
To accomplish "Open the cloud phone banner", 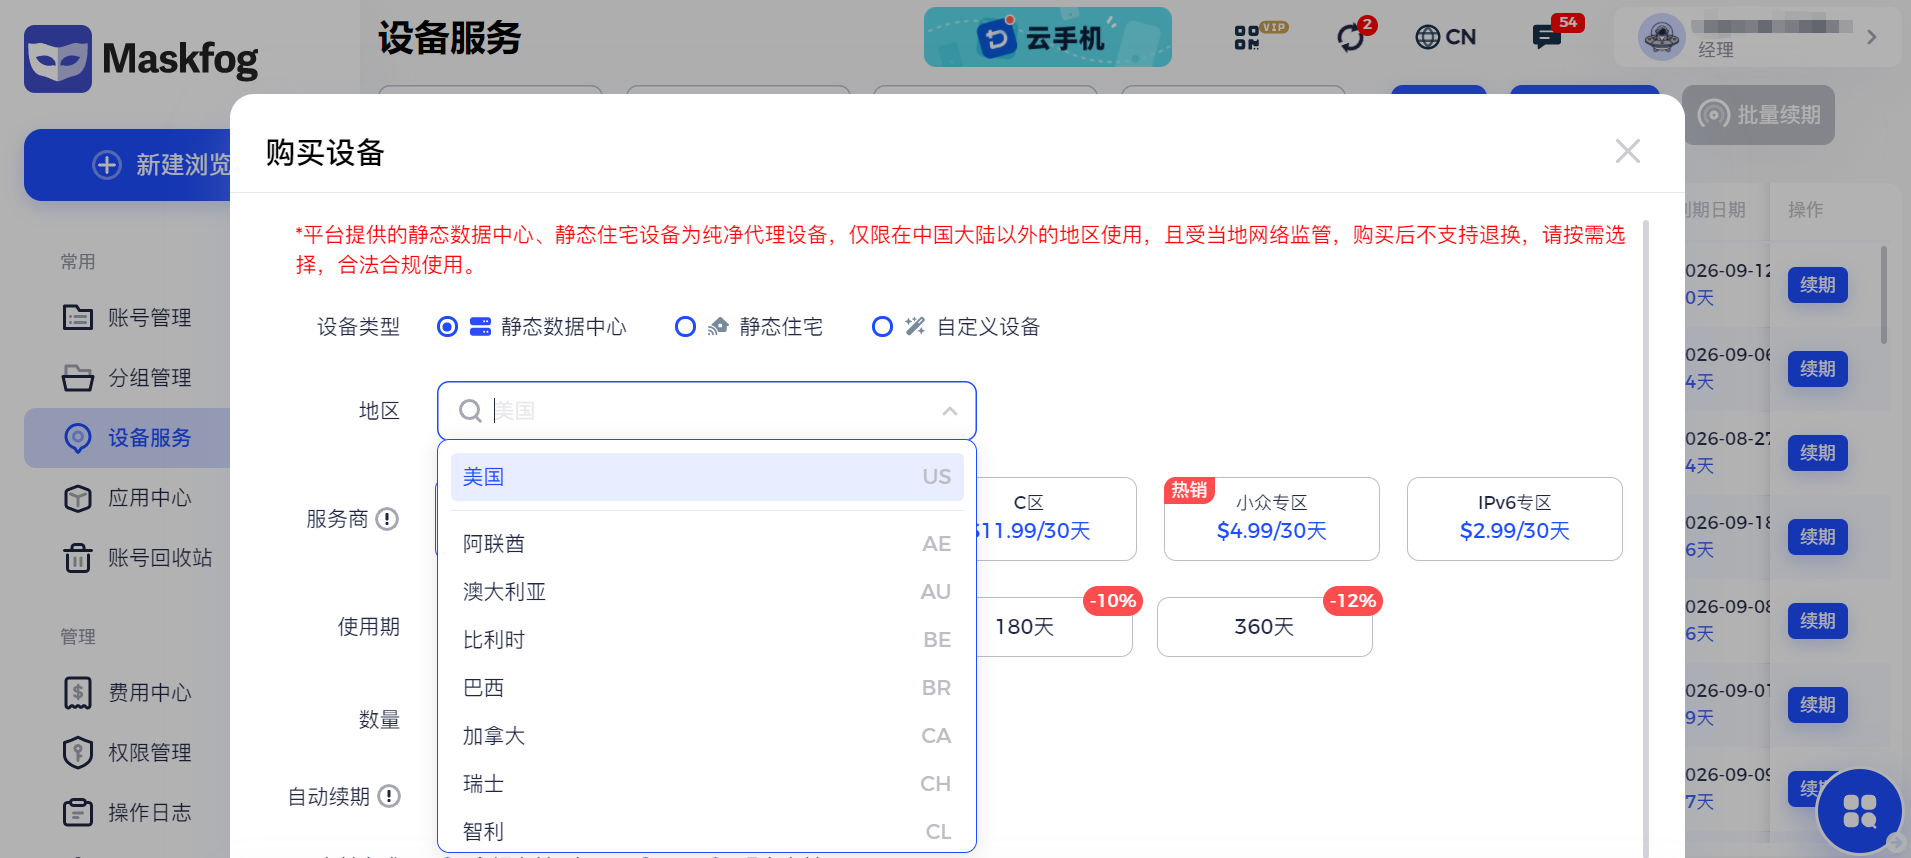I will tap(1047, 37).
